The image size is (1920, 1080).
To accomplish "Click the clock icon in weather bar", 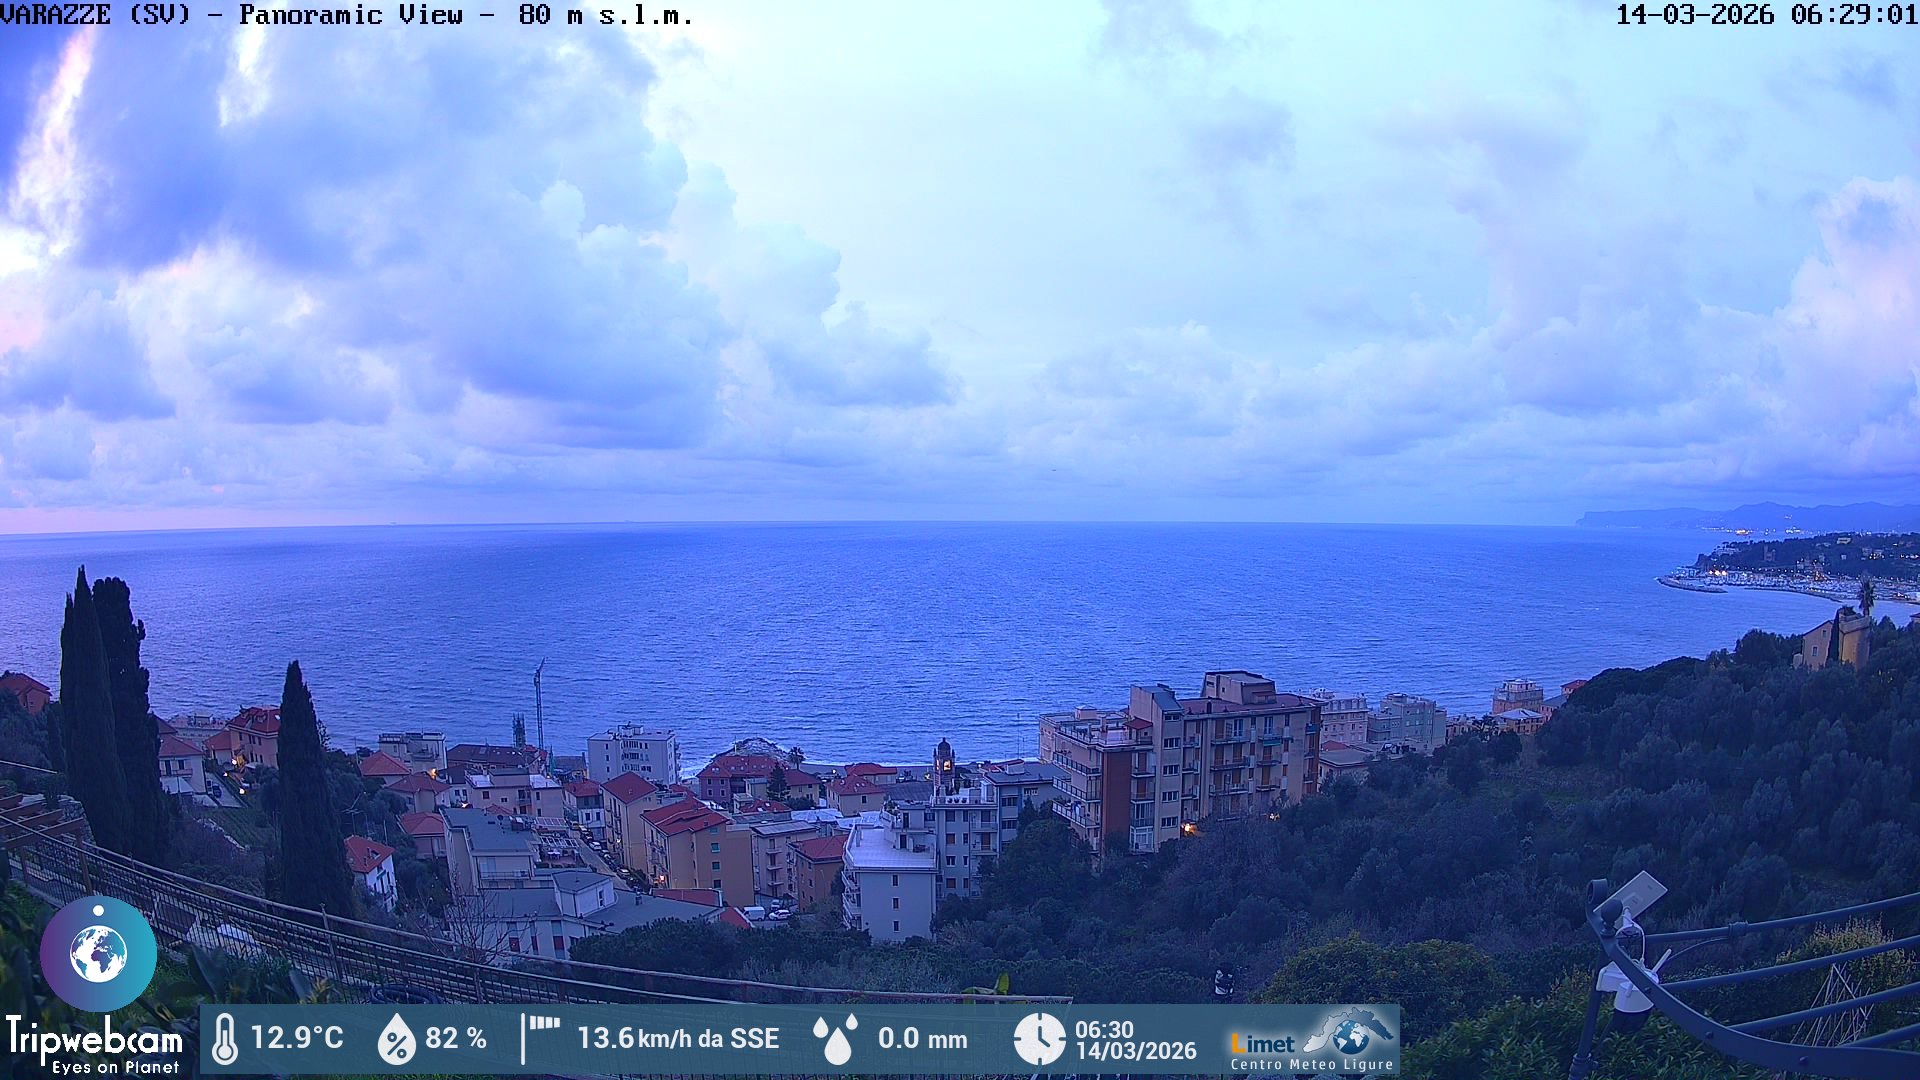I will [1039, 1039].
